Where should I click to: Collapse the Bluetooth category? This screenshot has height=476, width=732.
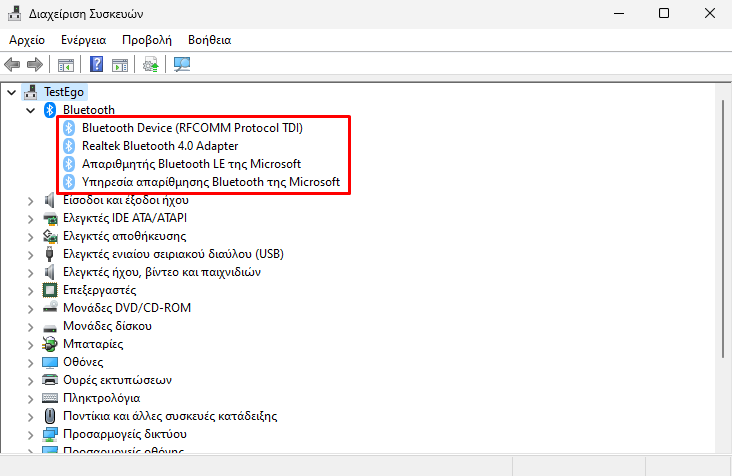(30, 111)
